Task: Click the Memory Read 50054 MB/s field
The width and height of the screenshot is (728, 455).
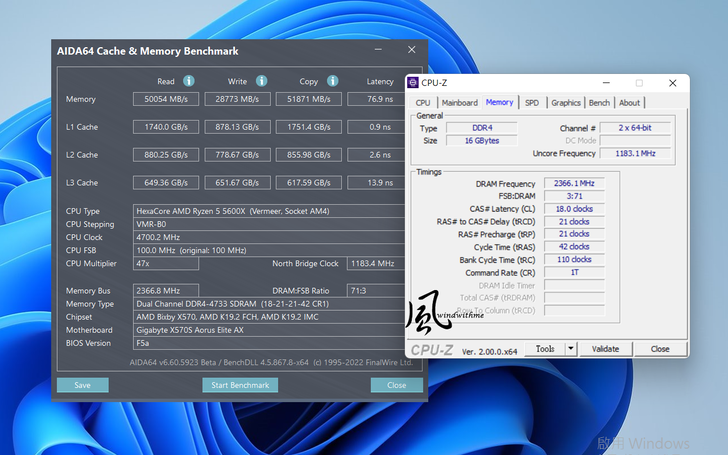Action: 166,99
